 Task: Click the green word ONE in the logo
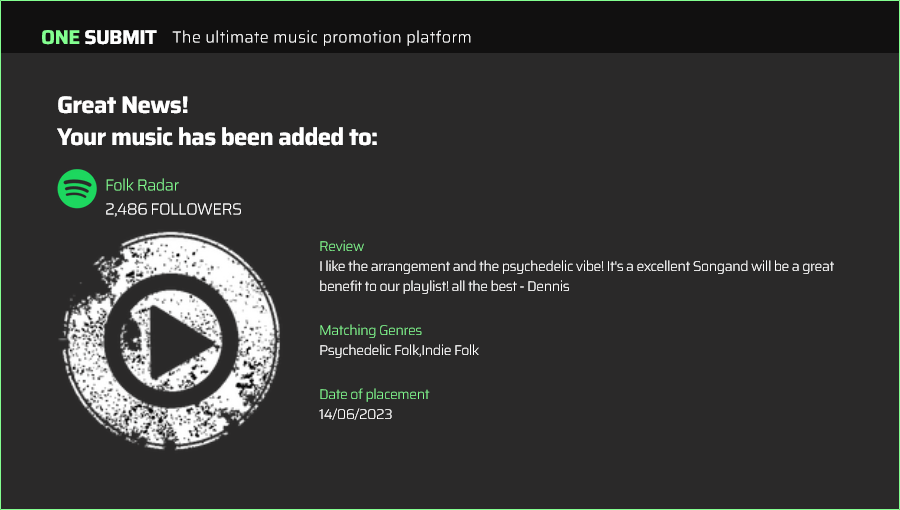pos(60,38)
